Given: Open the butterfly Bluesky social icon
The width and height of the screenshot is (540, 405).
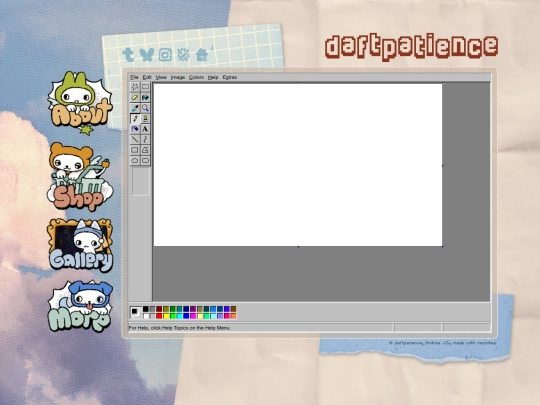Looking at the screenshot, I should 147,54.
